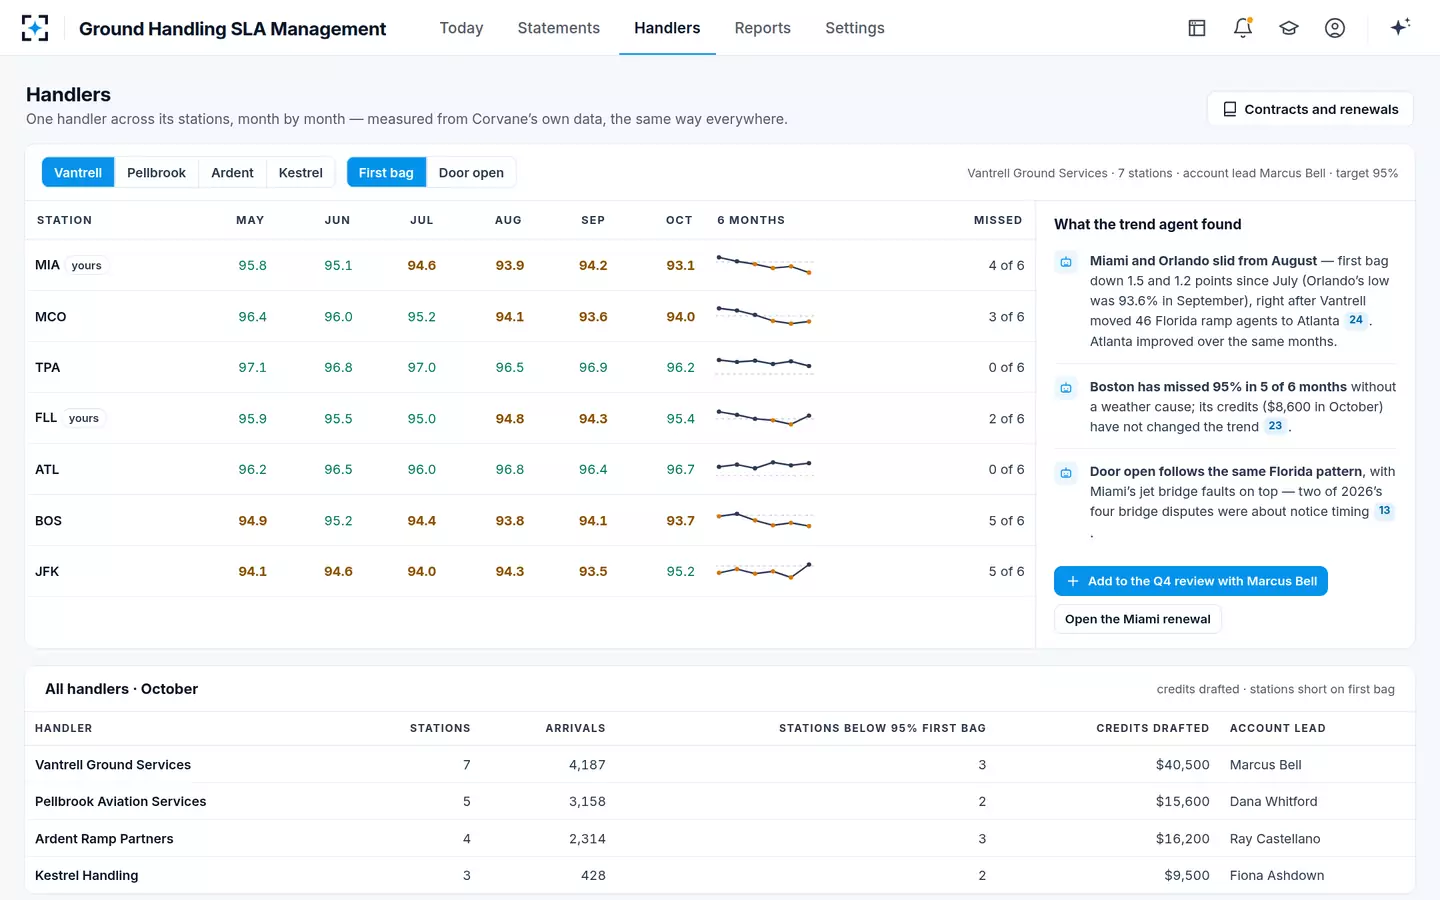Click the MCO October value 94.0
The height and width of the screenshot is (900, 1440).
681,316
